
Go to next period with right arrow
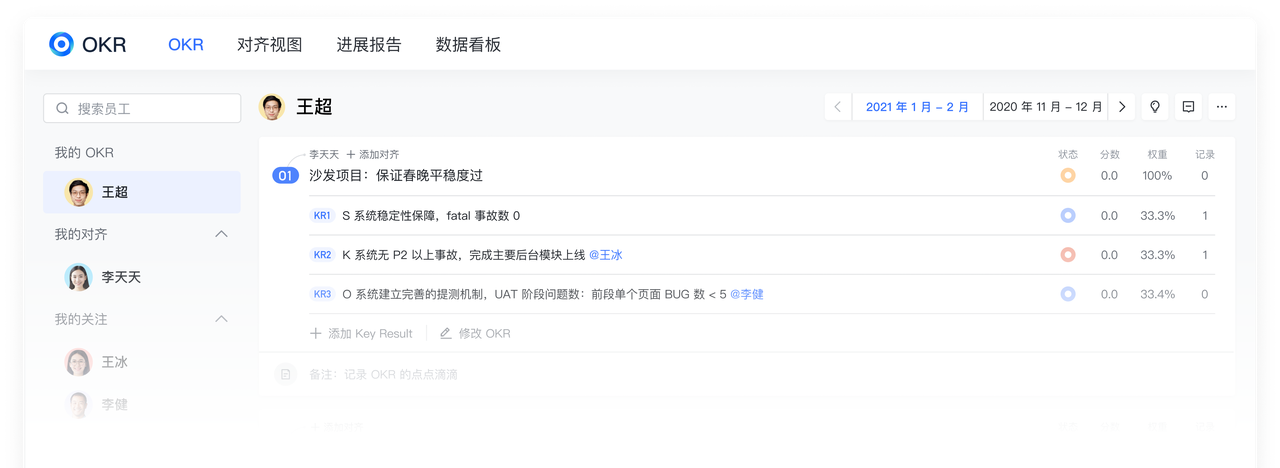pyautogui.click(x=1122, y=107)
